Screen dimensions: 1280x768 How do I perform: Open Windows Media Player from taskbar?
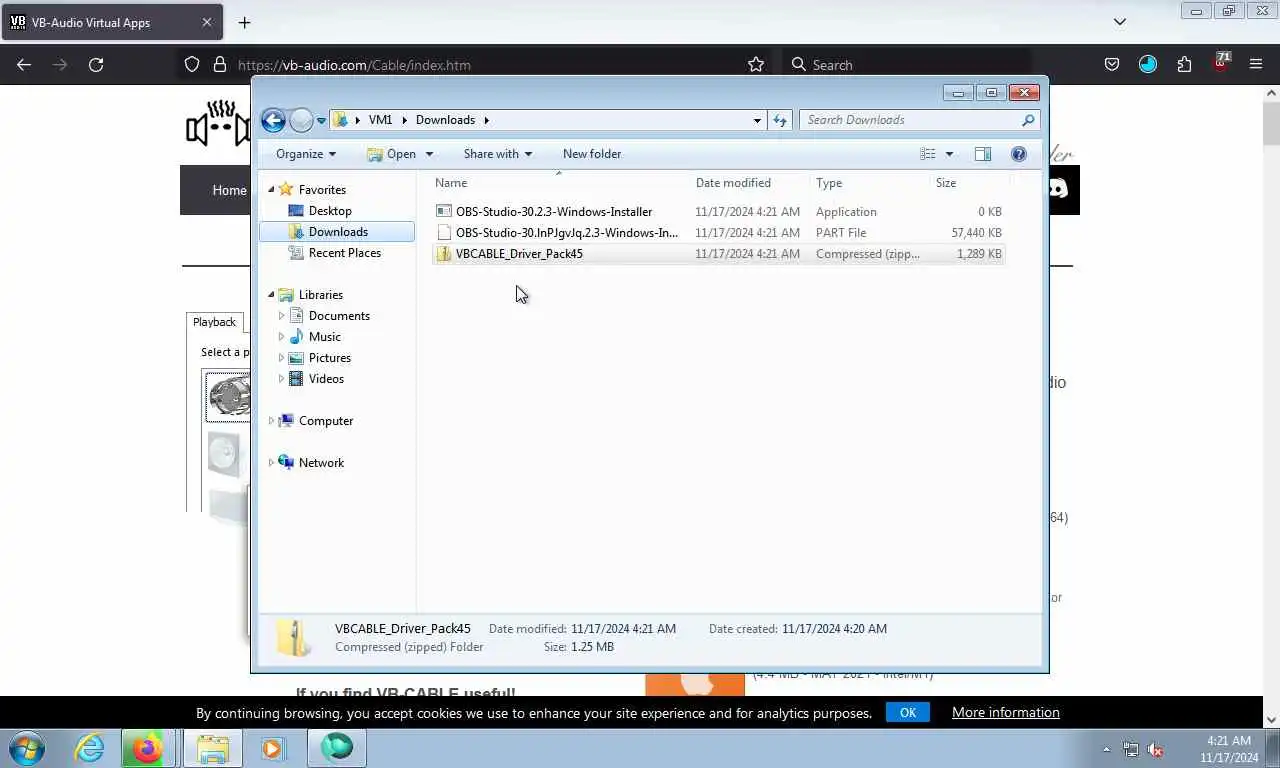click(x=273, y=748)
